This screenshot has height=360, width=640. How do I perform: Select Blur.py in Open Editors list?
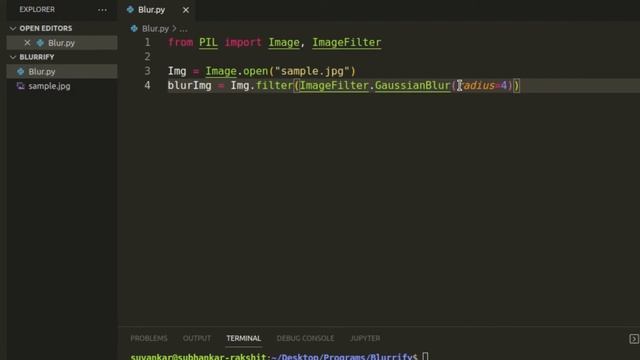point(62,43)
